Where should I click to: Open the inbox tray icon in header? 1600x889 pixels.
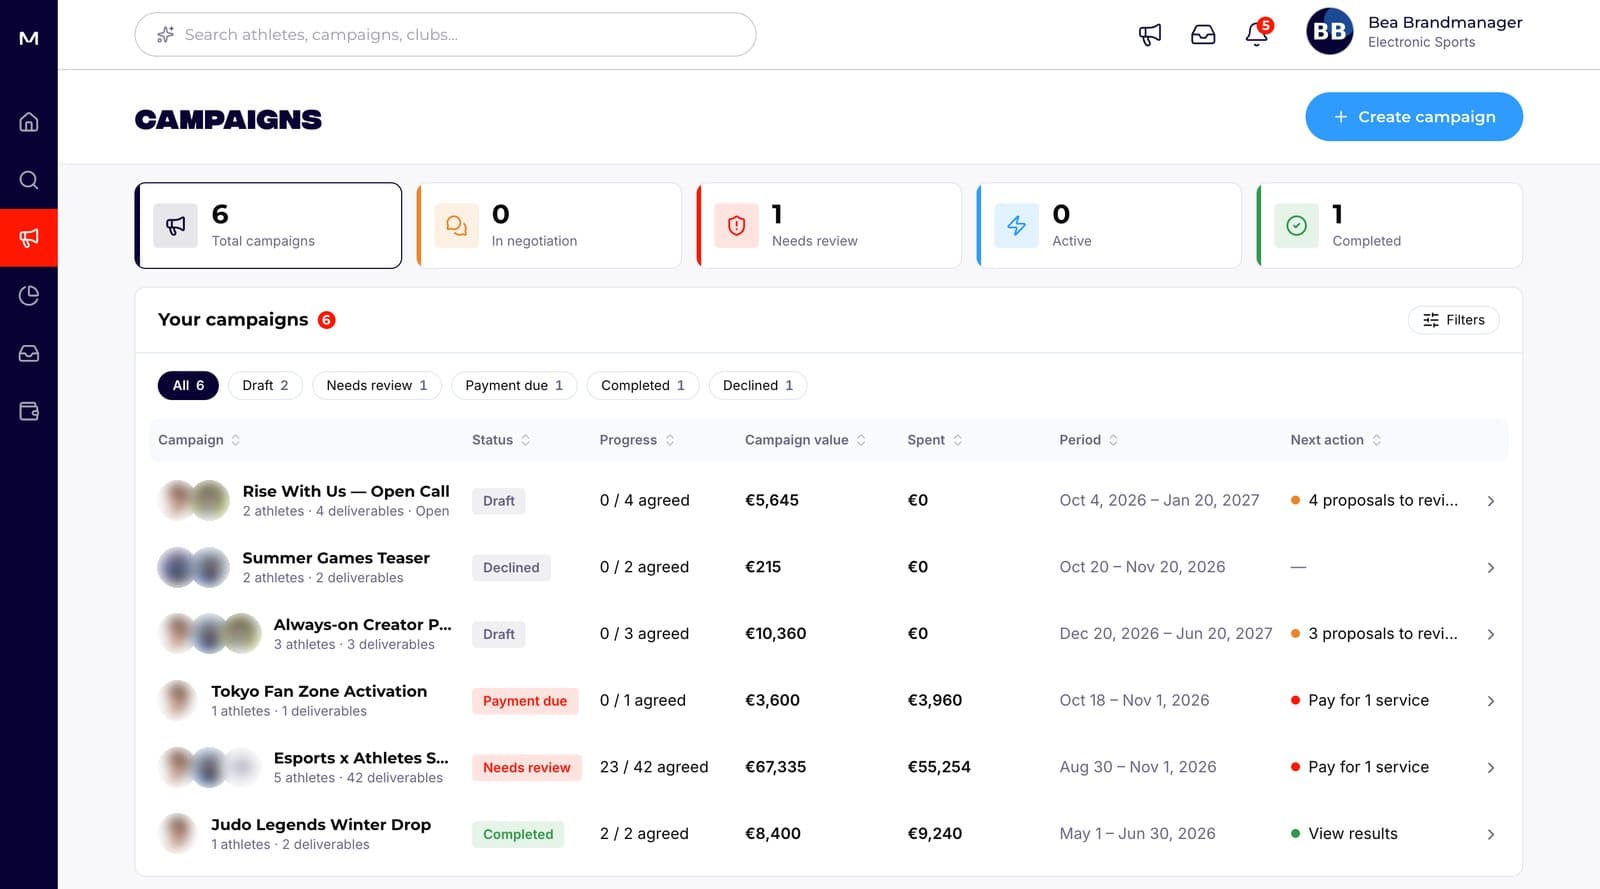(1203, 35)
